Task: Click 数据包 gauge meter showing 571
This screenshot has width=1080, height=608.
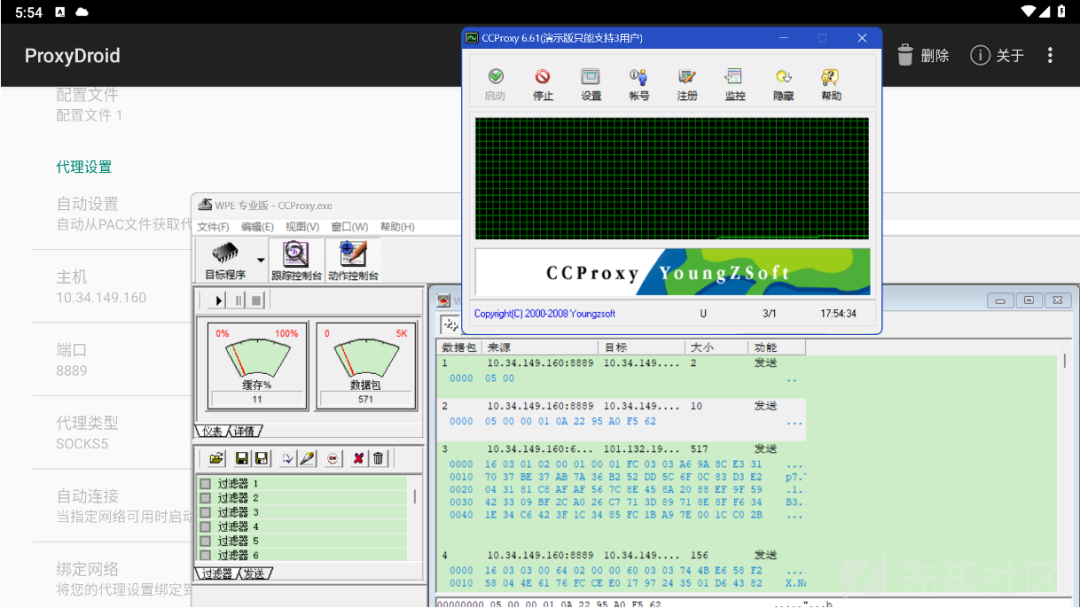Action: pyautogui.click(x=366, y=366)
